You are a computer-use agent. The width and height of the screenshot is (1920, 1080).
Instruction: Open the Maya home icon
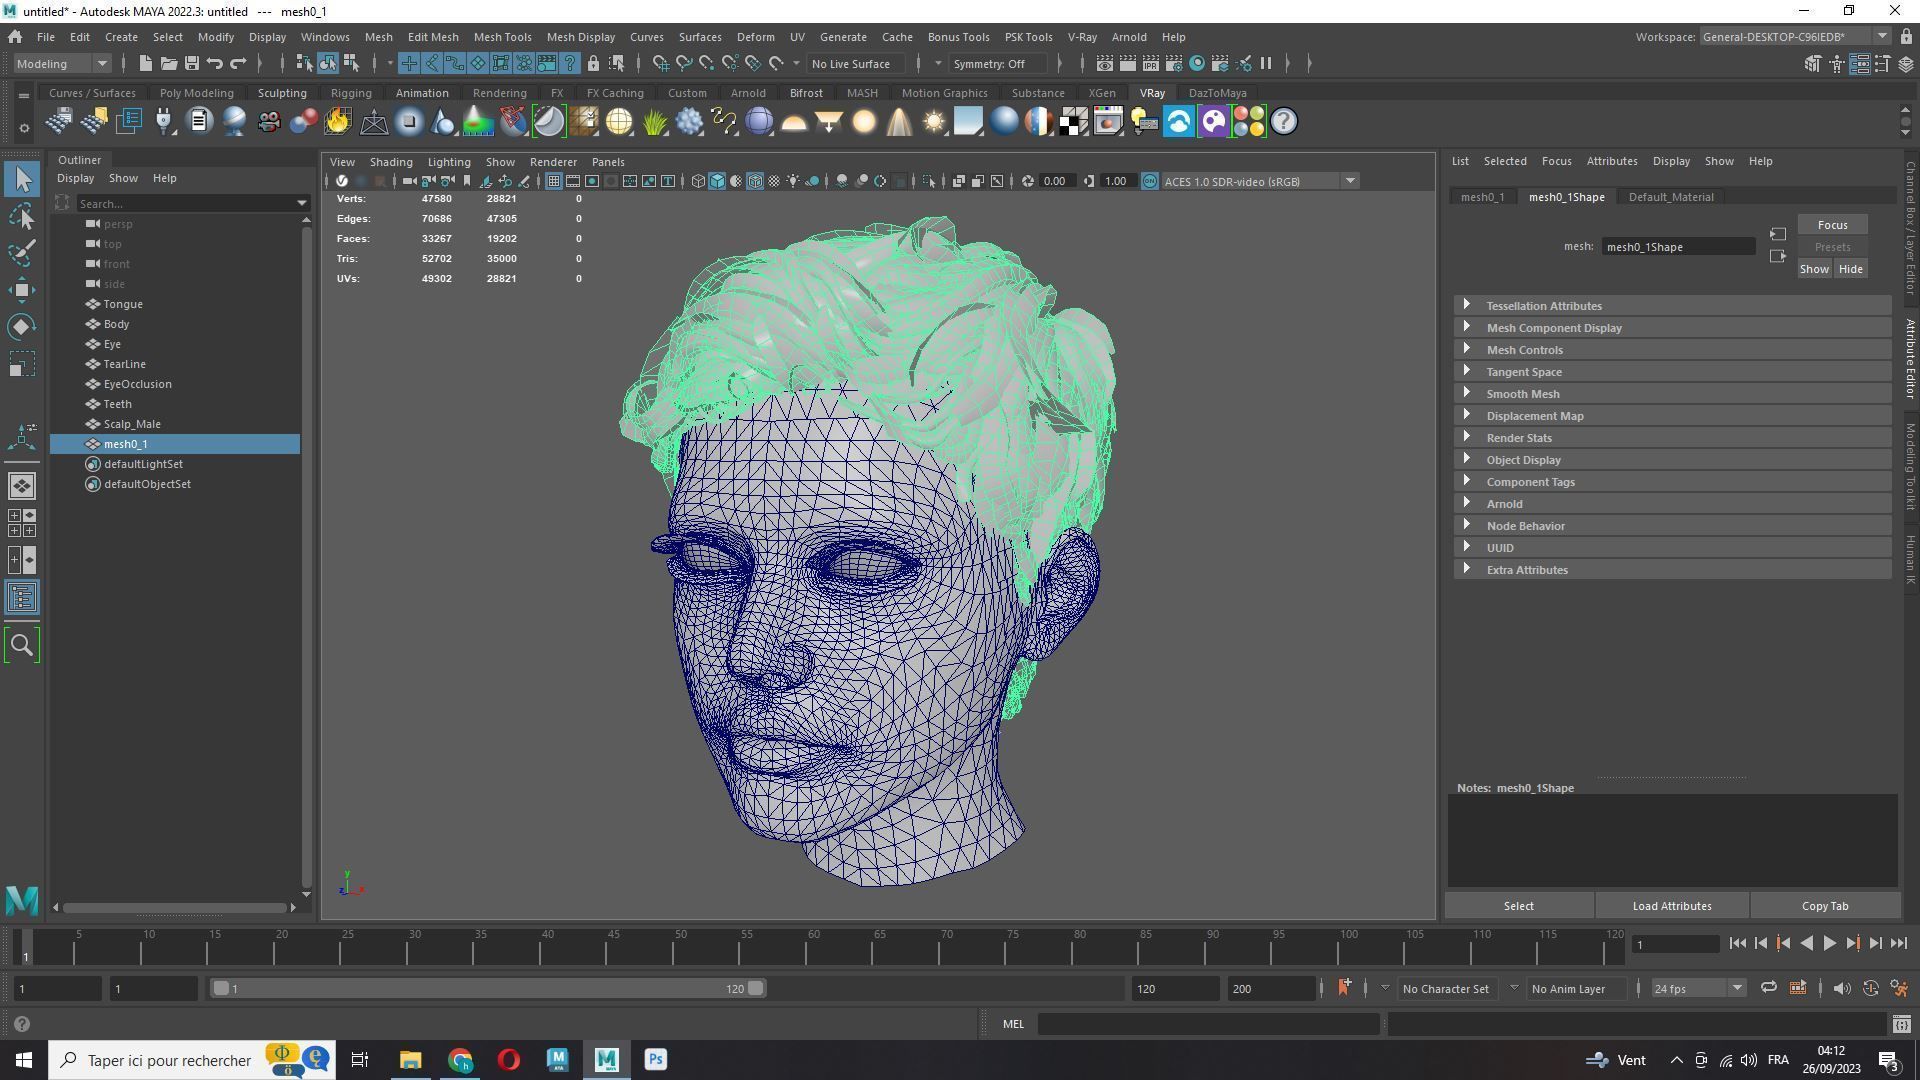coord(15,37)
